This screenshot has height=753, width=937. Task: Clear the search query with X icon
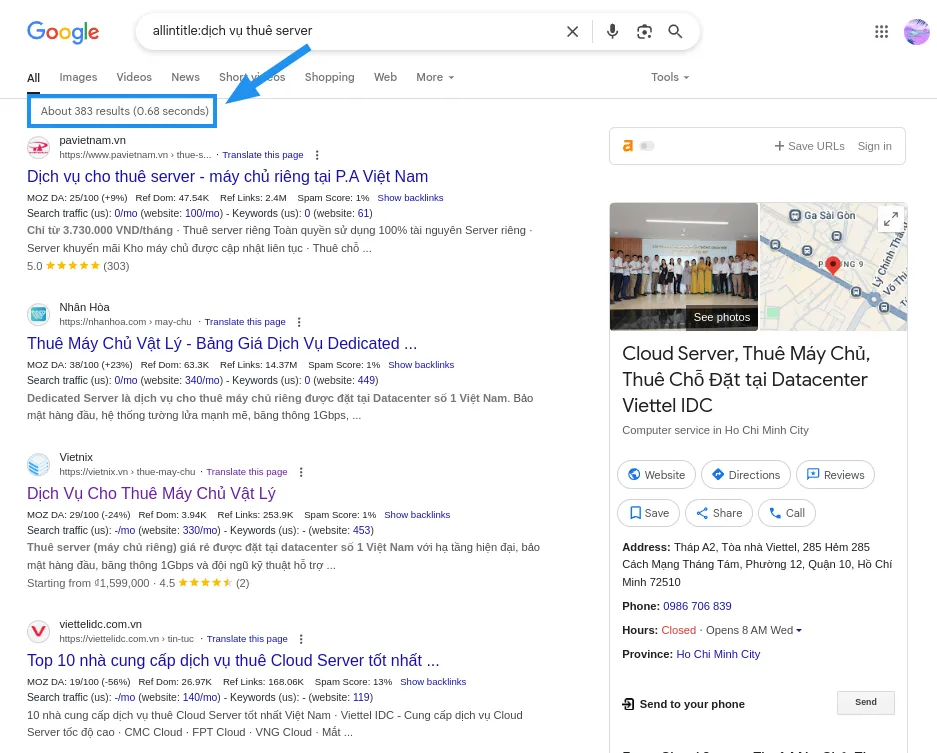point(572,32)
